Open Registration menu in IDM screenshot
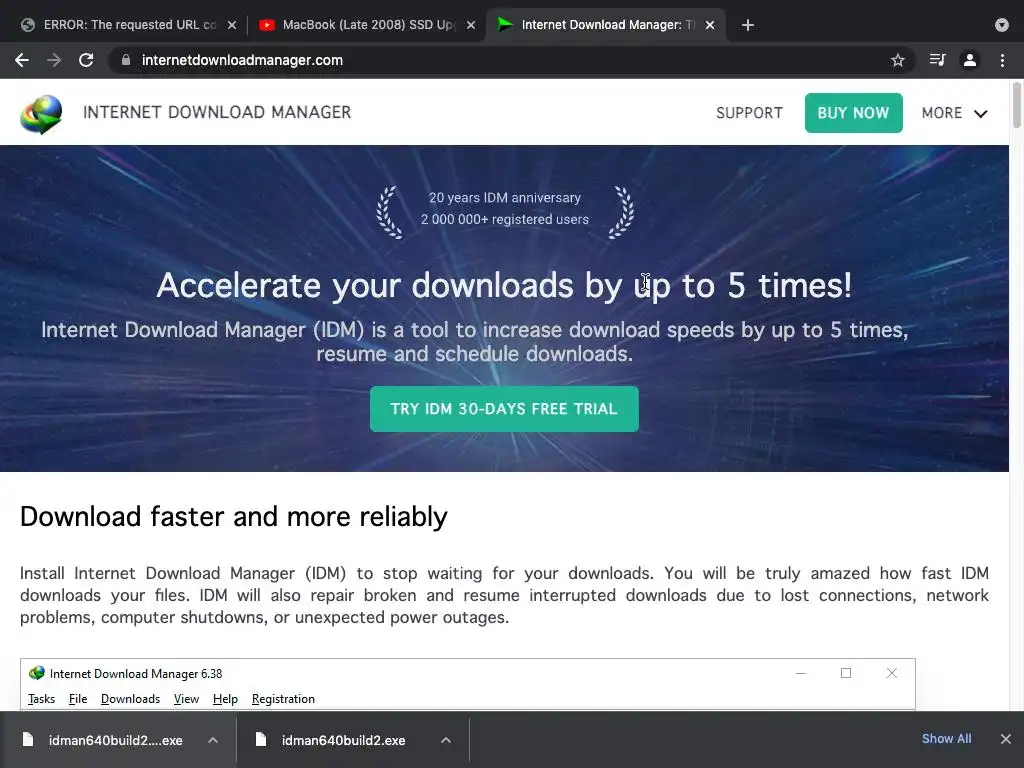The width and height of the screenshot is (1024, 768). (283, 699)
